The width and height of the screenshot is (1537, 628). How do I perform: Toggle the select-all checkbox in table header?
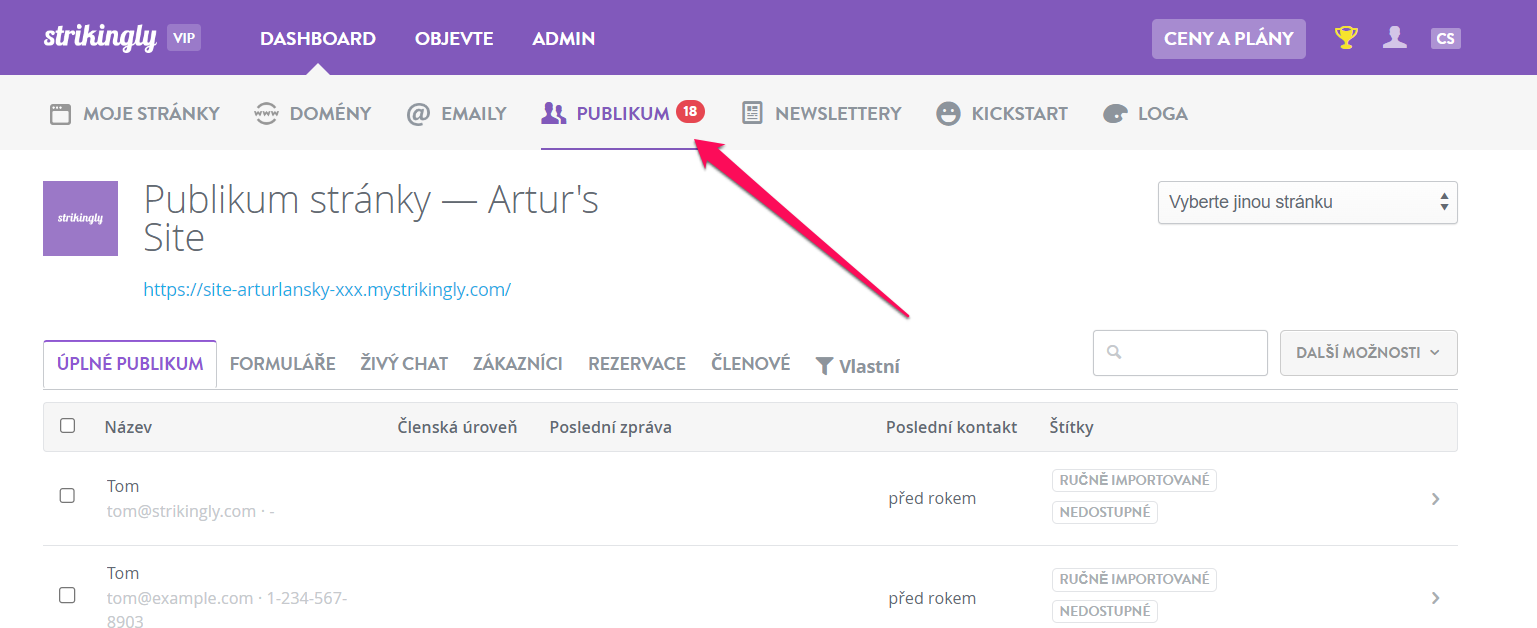click(x=67, y=426)
